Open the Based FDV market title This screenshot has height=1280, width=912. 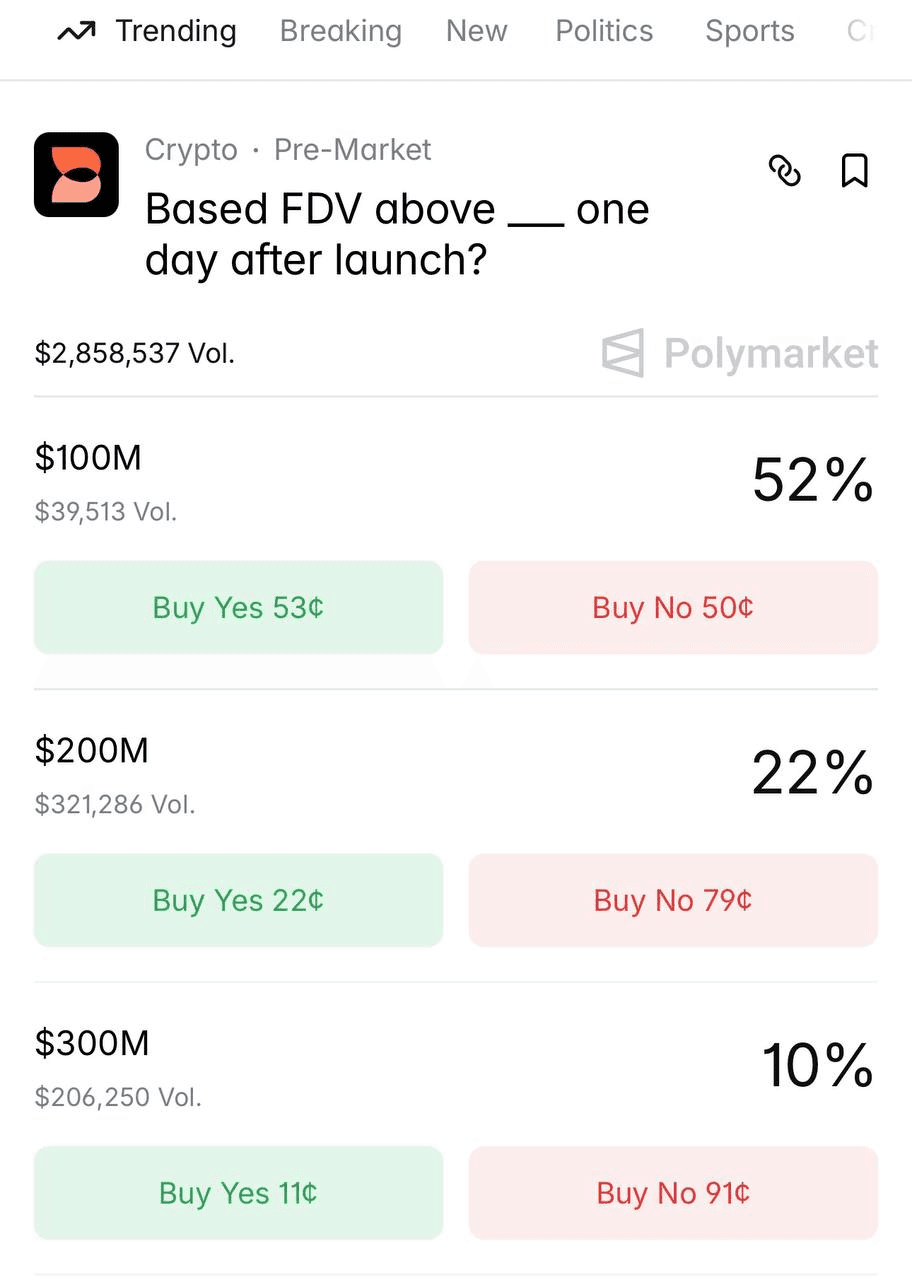(x=396, y=234)
